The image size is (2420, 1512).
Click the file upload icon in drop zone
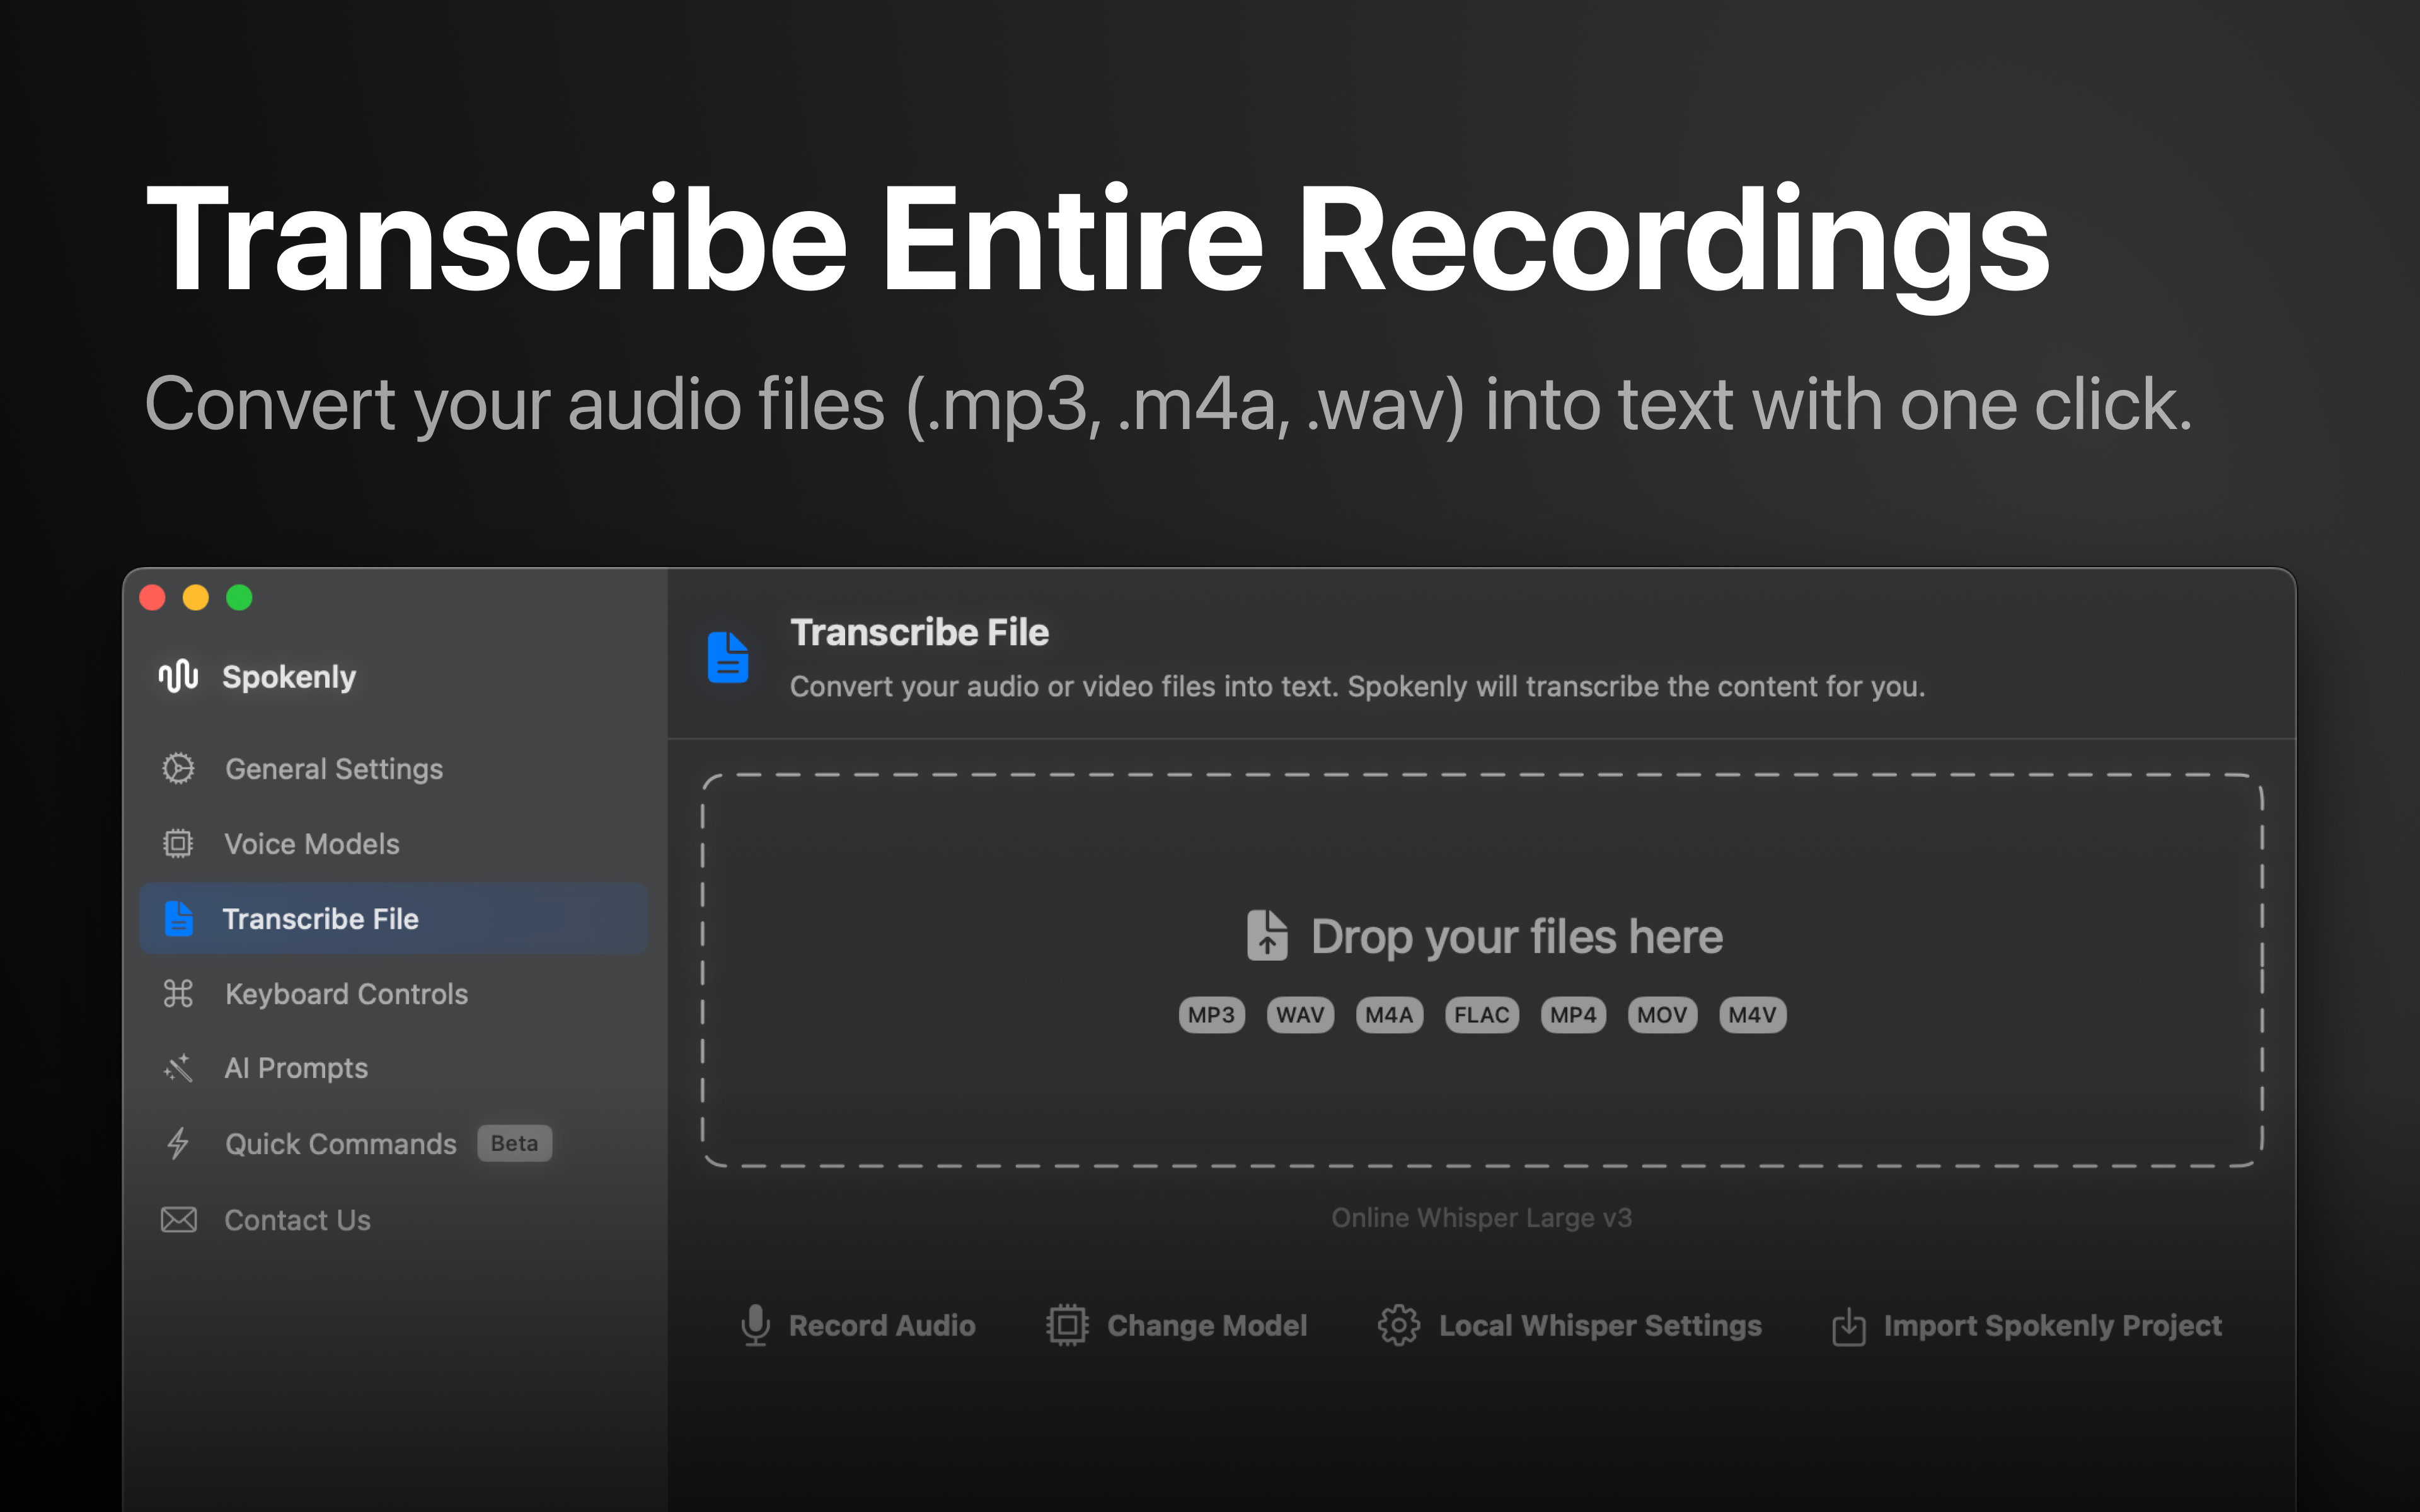point(1267,935)
